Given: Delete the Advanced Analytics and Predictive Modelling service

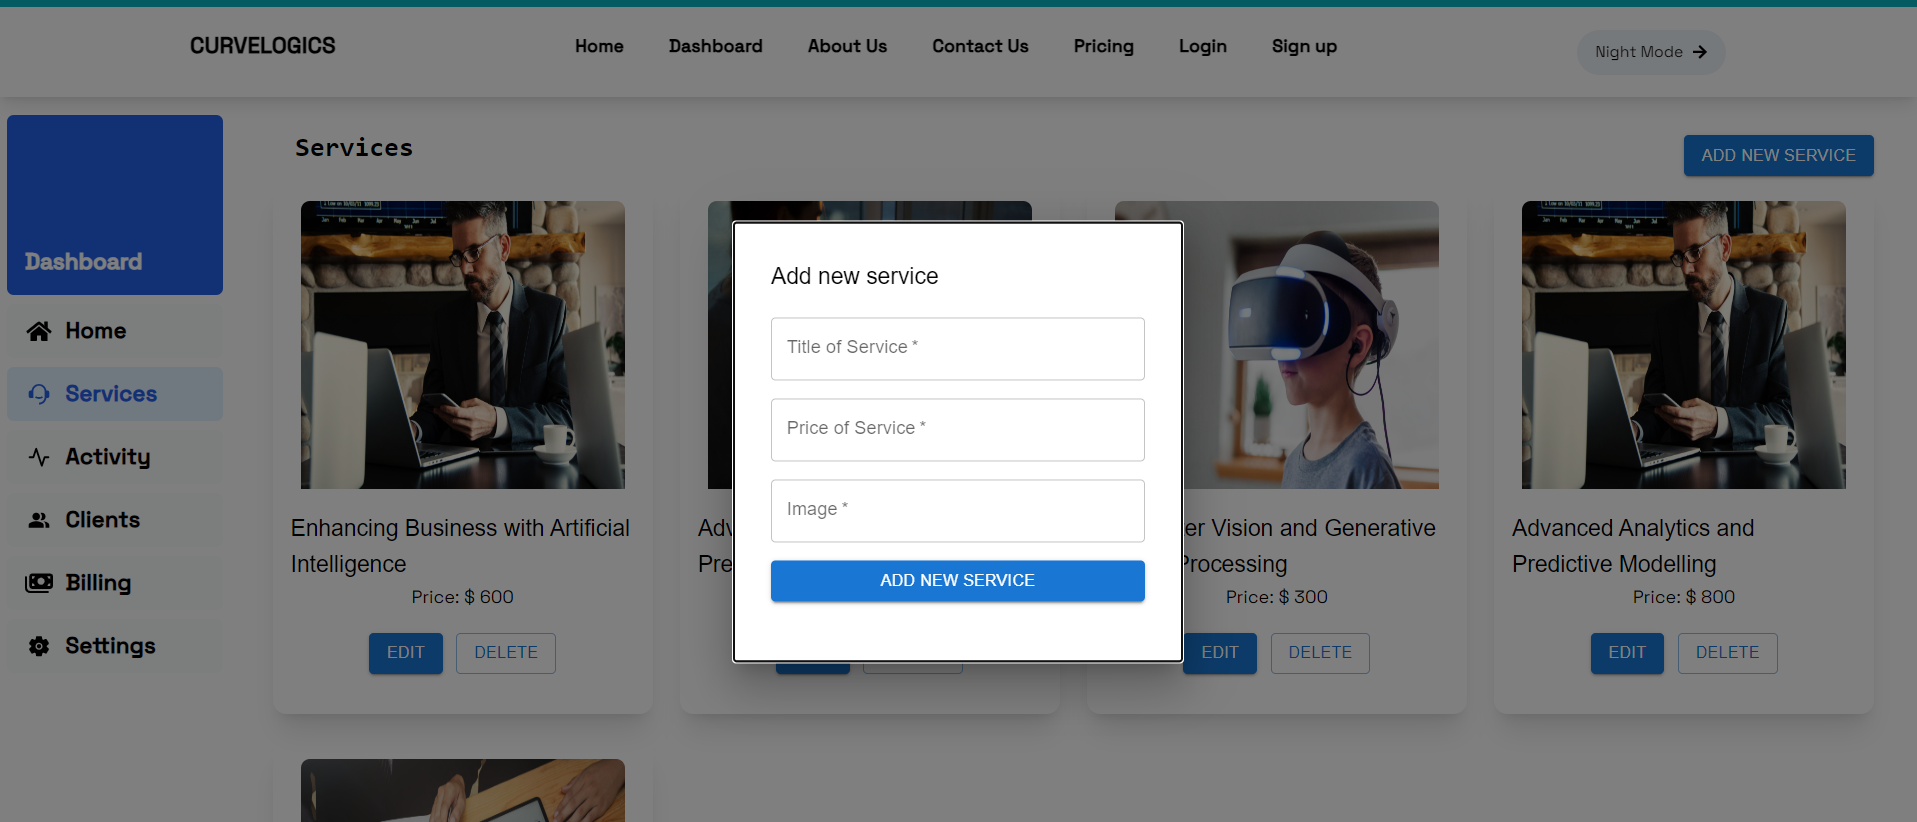Looking at the screenshot, I should point(1728,653).
